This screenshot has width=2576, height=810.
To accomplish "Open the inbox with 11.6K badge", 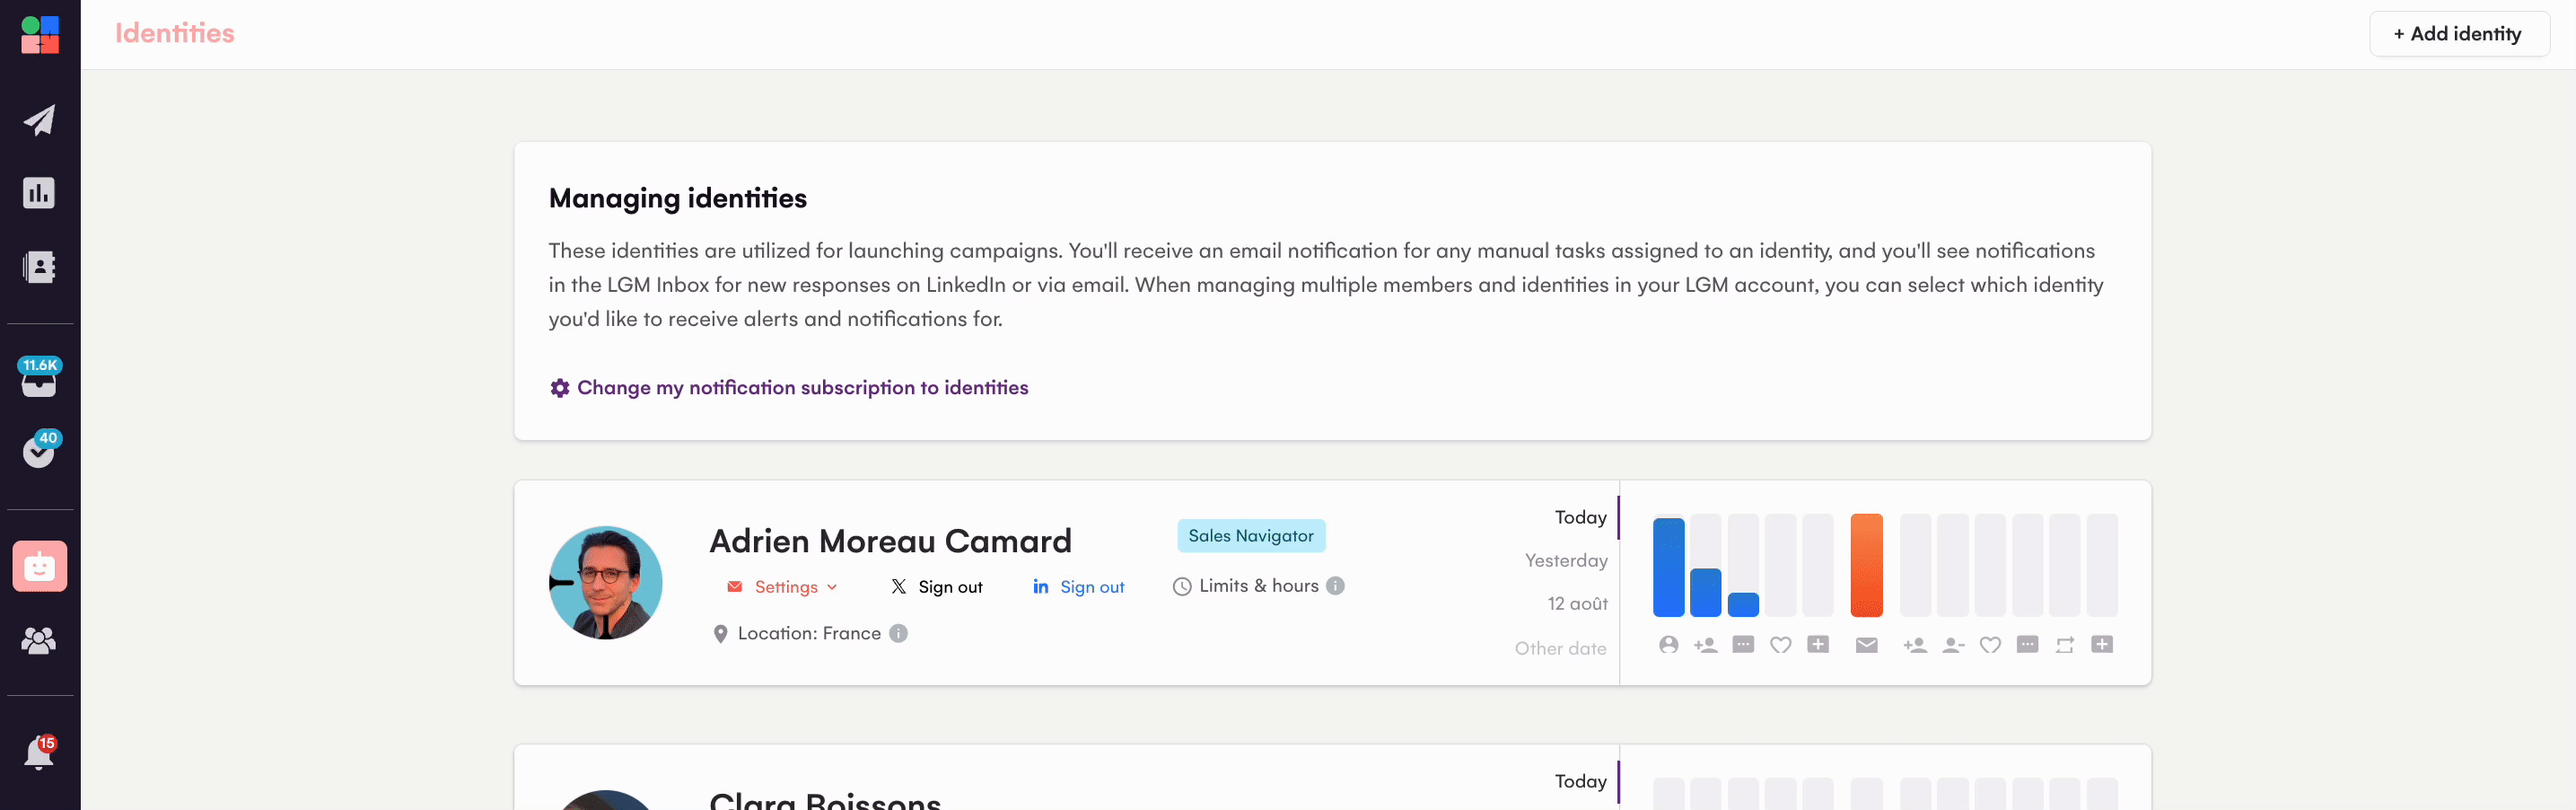I will (x=39, y=379).
